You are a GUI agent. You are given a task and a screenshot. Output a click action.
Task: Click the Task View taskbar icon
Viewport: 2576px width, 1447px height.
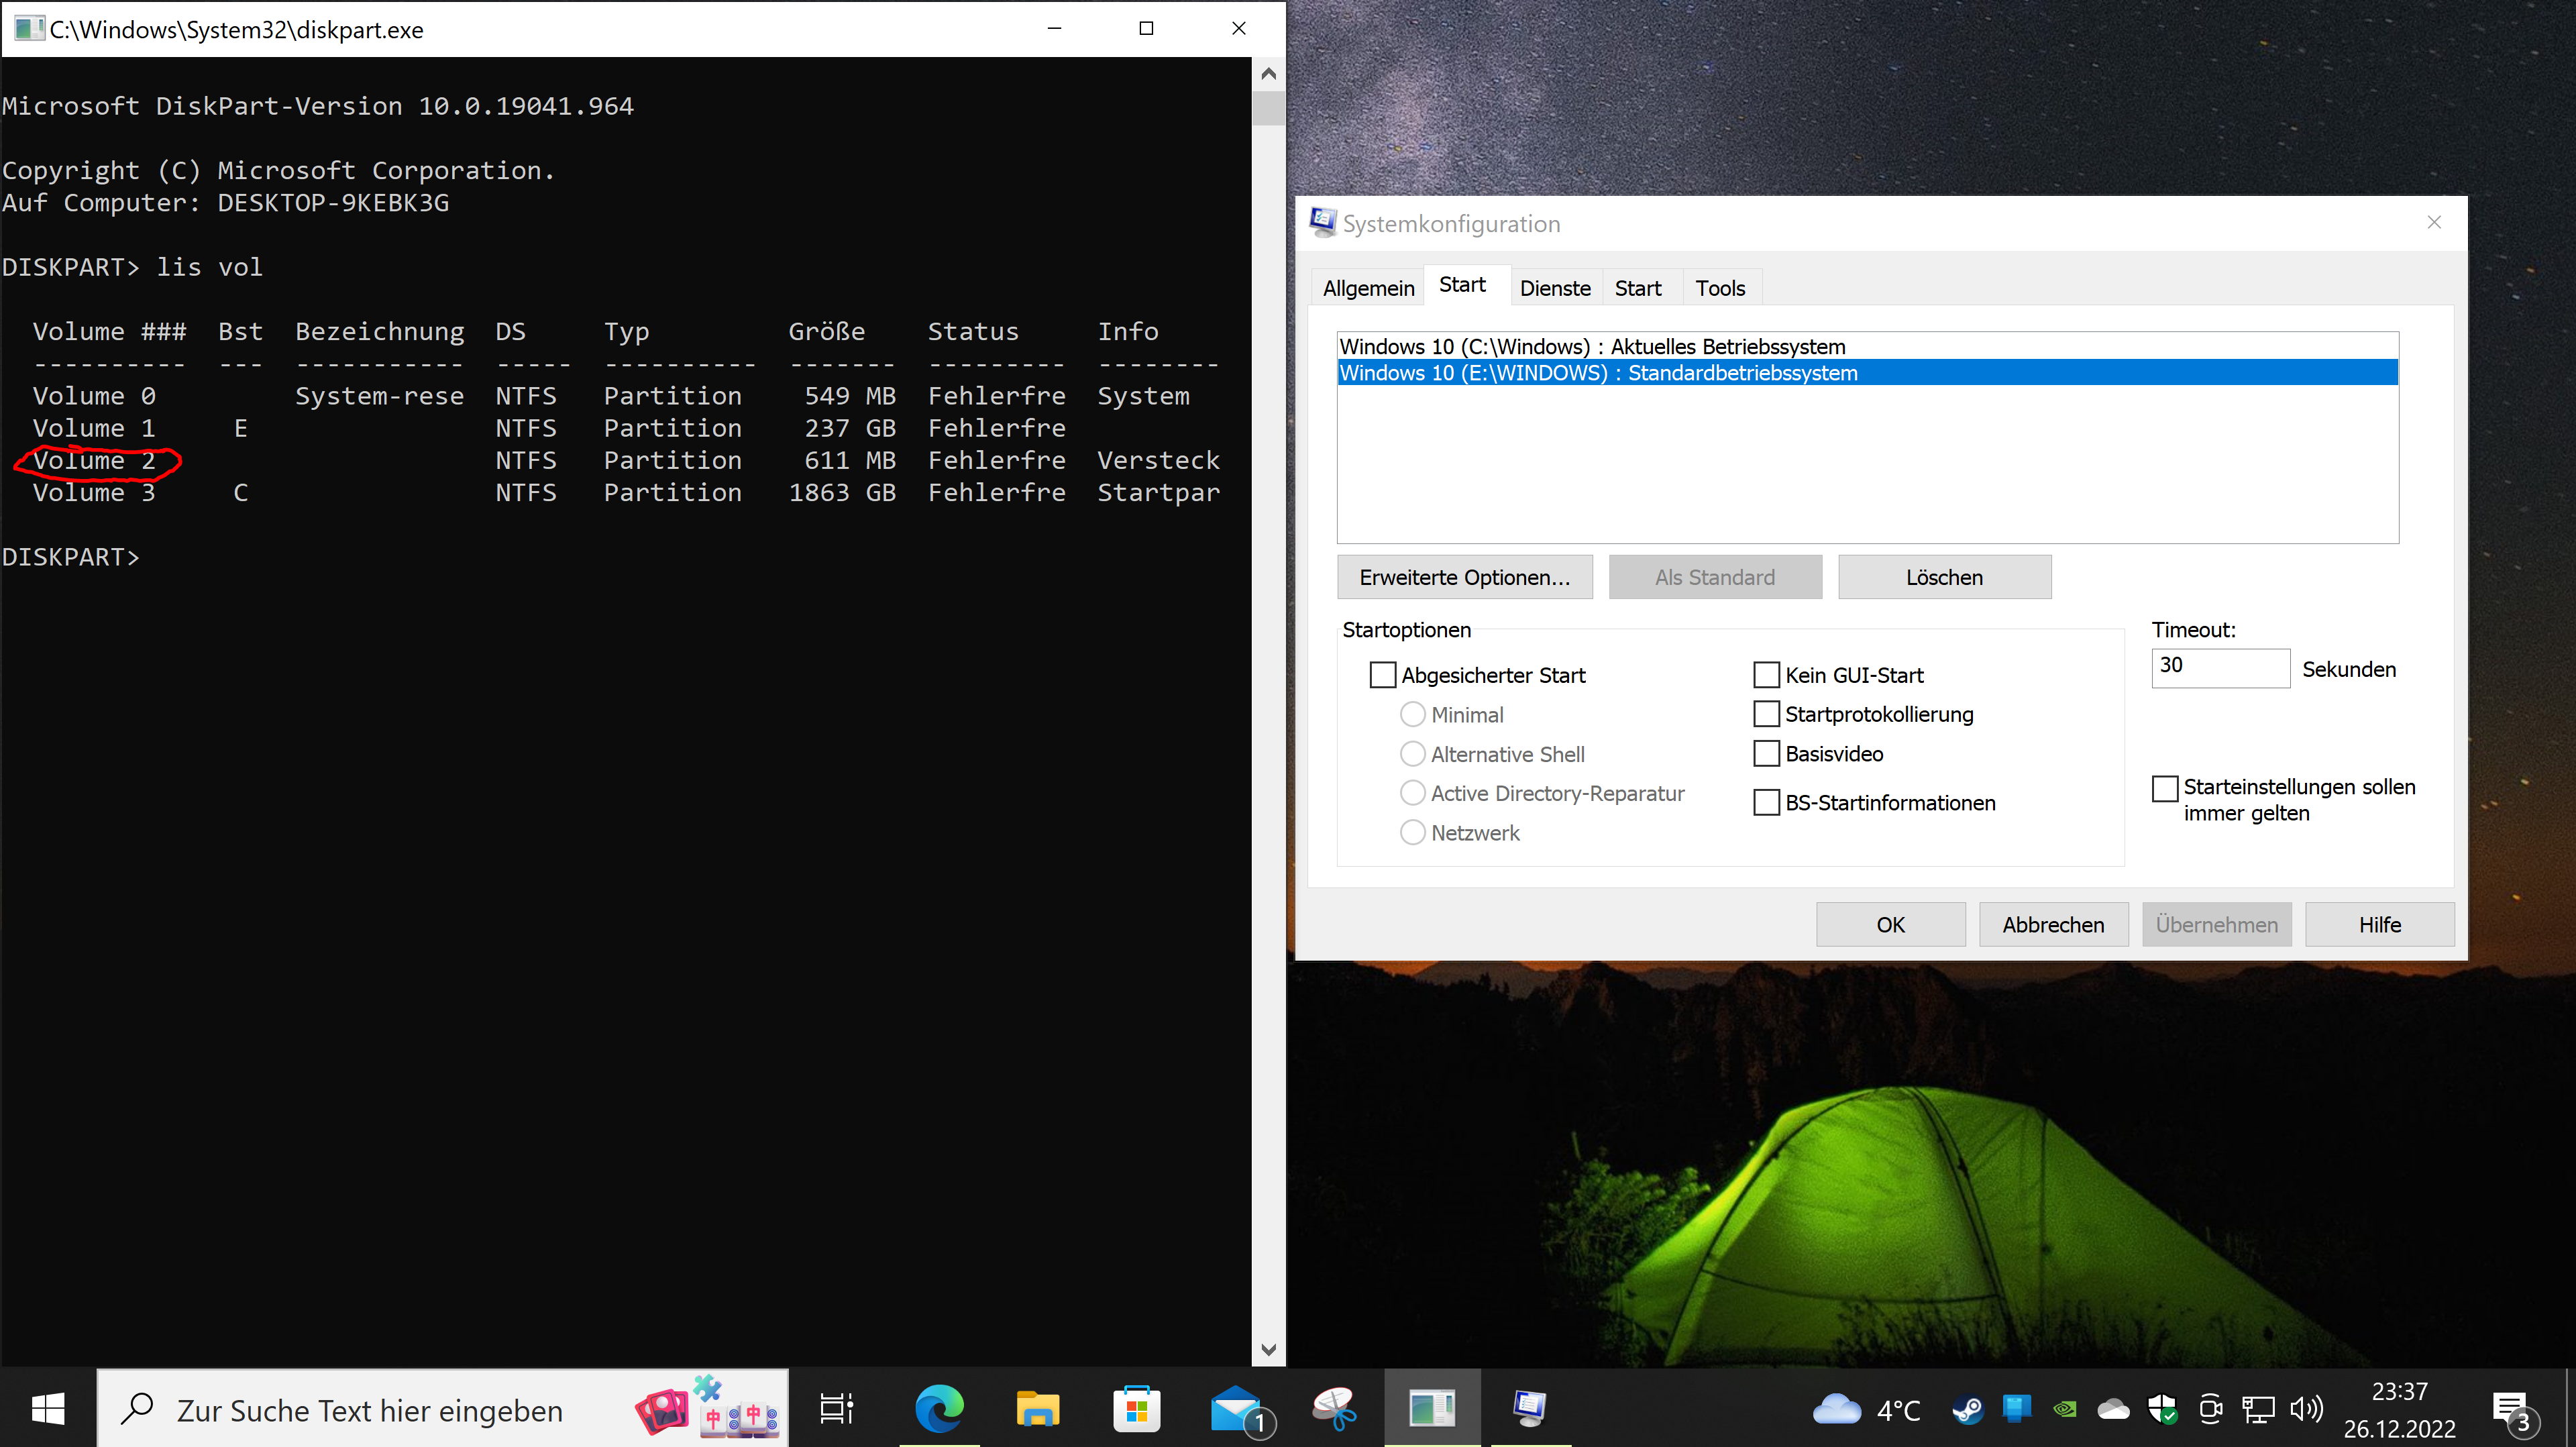pos(836,1409)
